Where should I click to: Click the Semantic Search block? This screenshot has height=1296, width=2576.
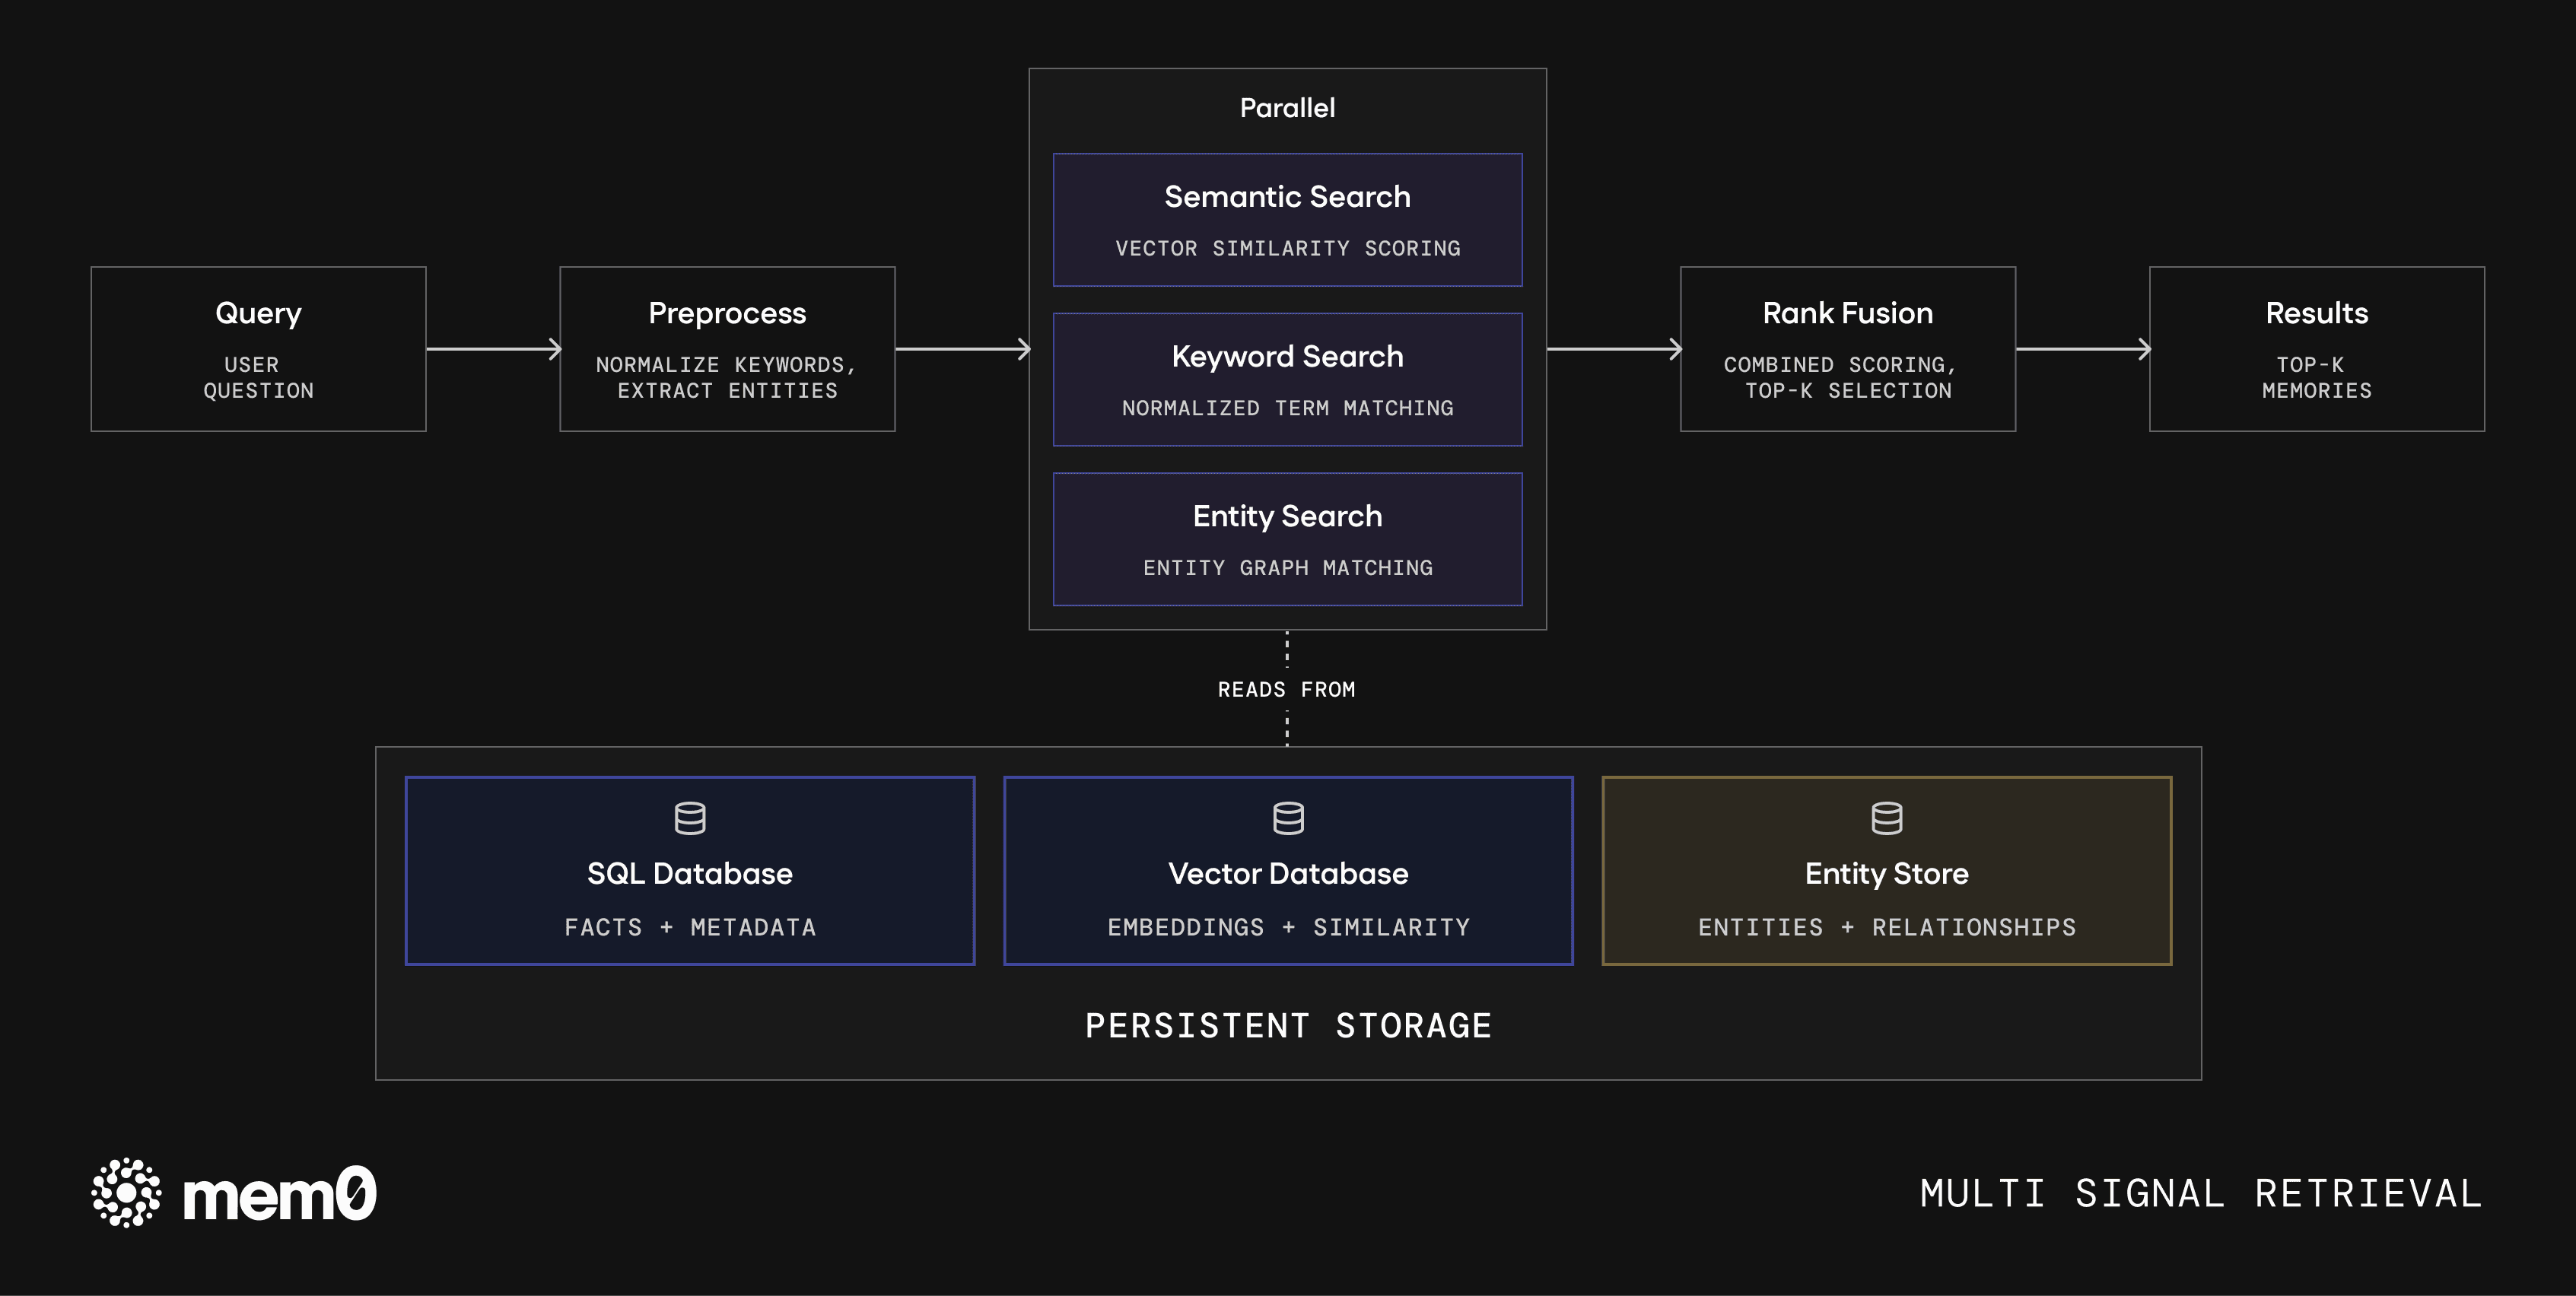1287,220
